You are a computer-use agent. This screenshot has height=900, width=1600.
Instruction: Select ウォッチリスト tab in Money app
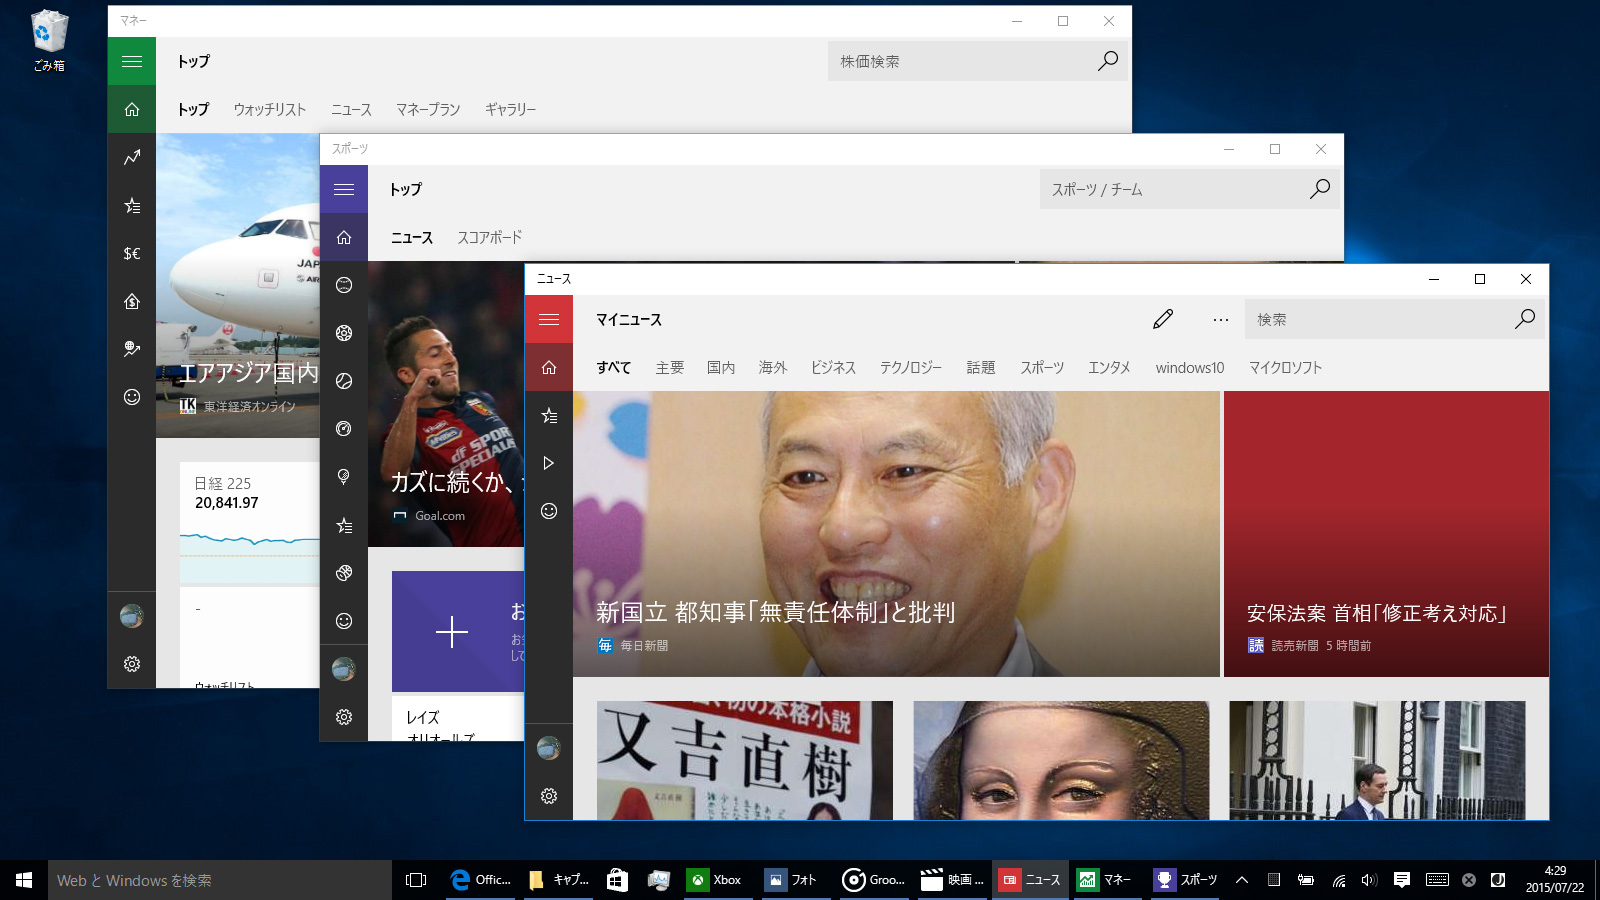tap(270, 110)
